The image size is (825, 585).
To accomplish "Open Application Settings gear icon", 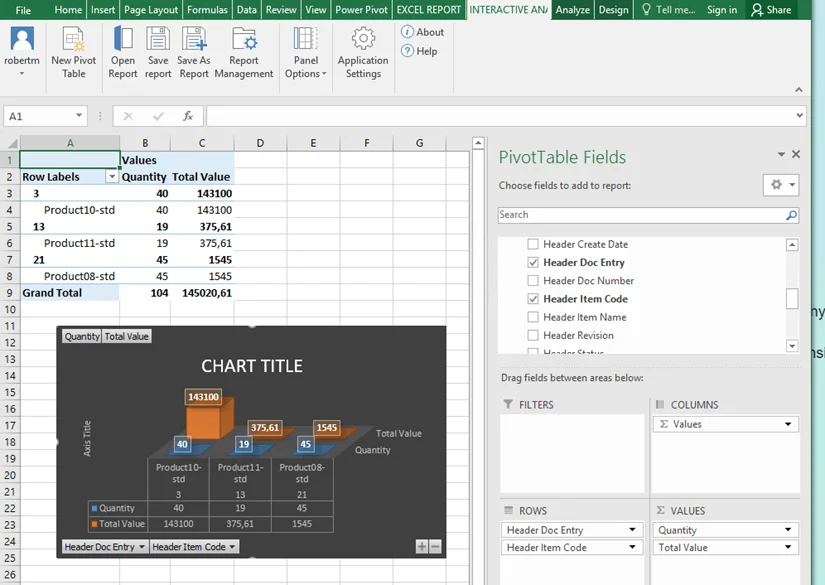I will point(363,41).
